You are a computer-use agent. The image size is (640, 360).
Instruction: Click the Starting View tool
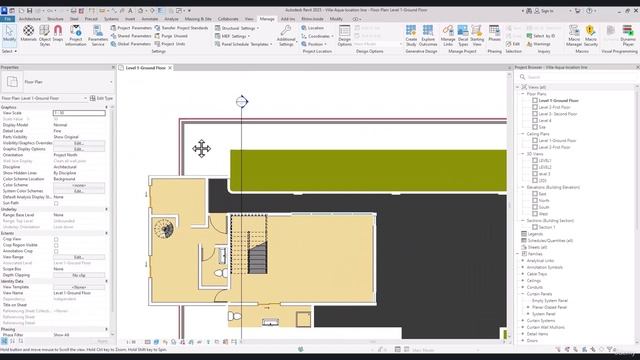pos(477,35)
